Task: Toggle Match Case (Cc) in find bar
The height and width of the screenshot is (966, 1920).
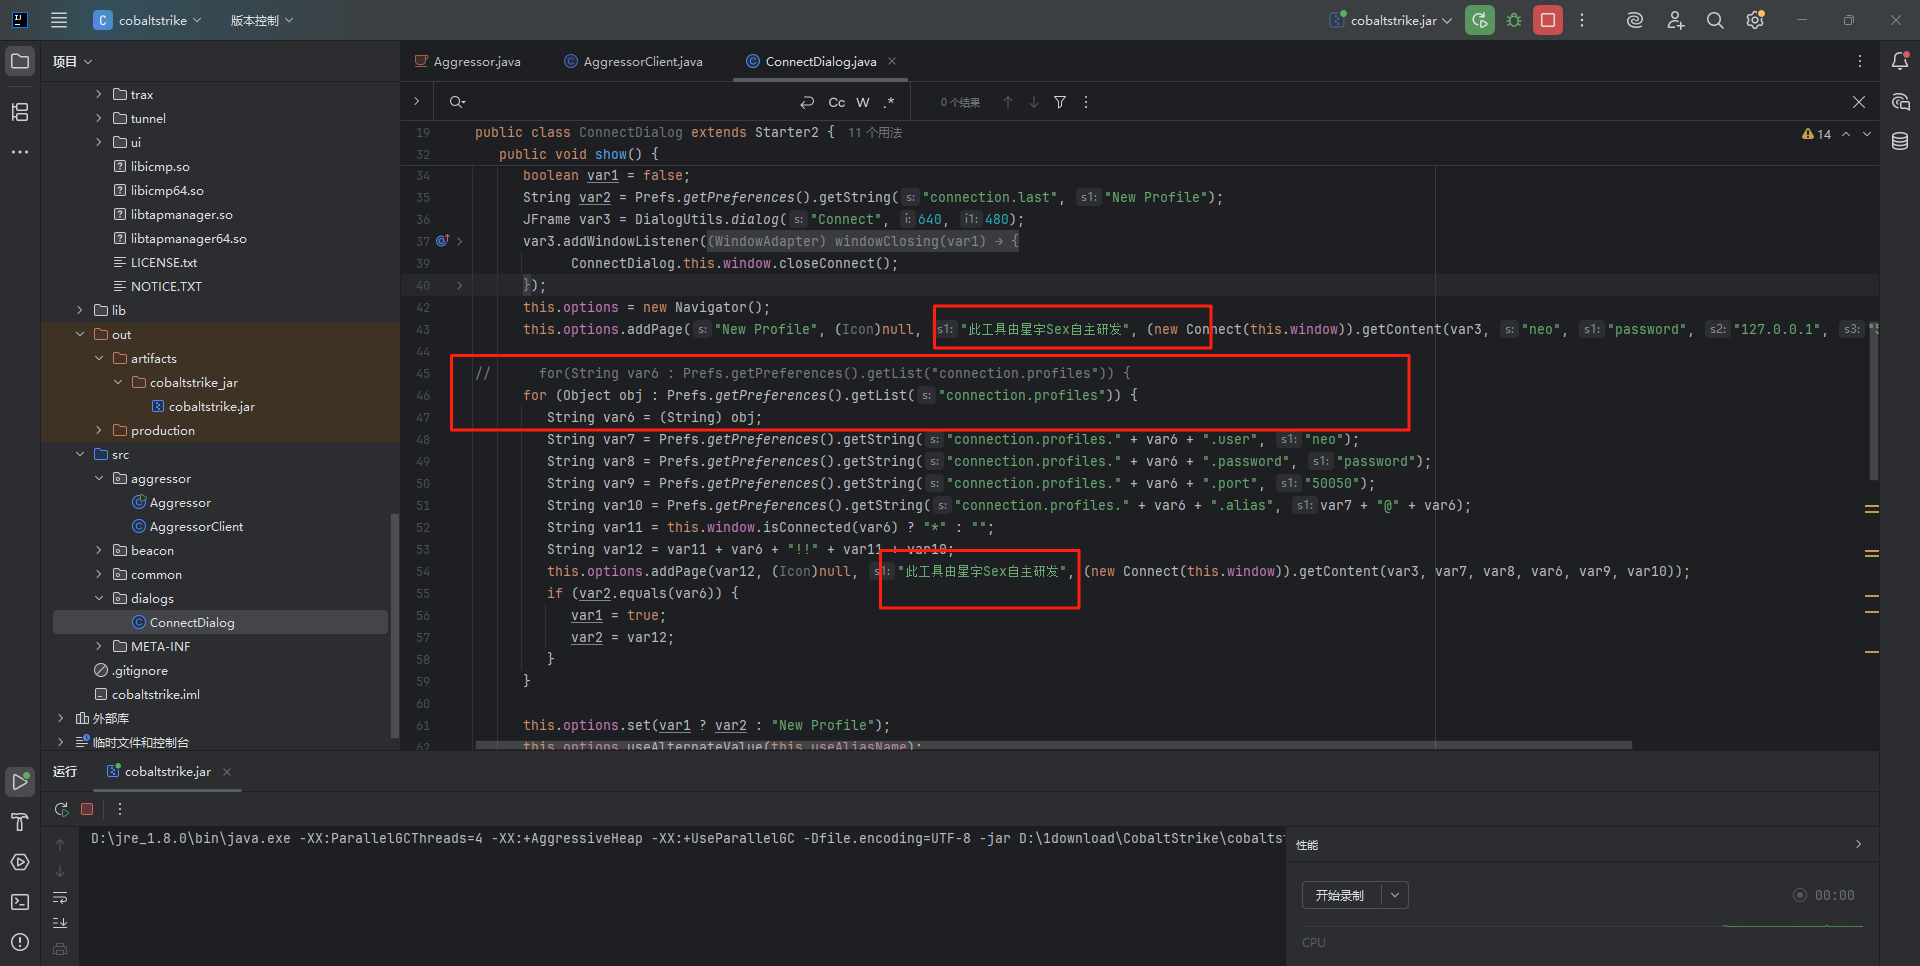Action: (x=837, y=102)
